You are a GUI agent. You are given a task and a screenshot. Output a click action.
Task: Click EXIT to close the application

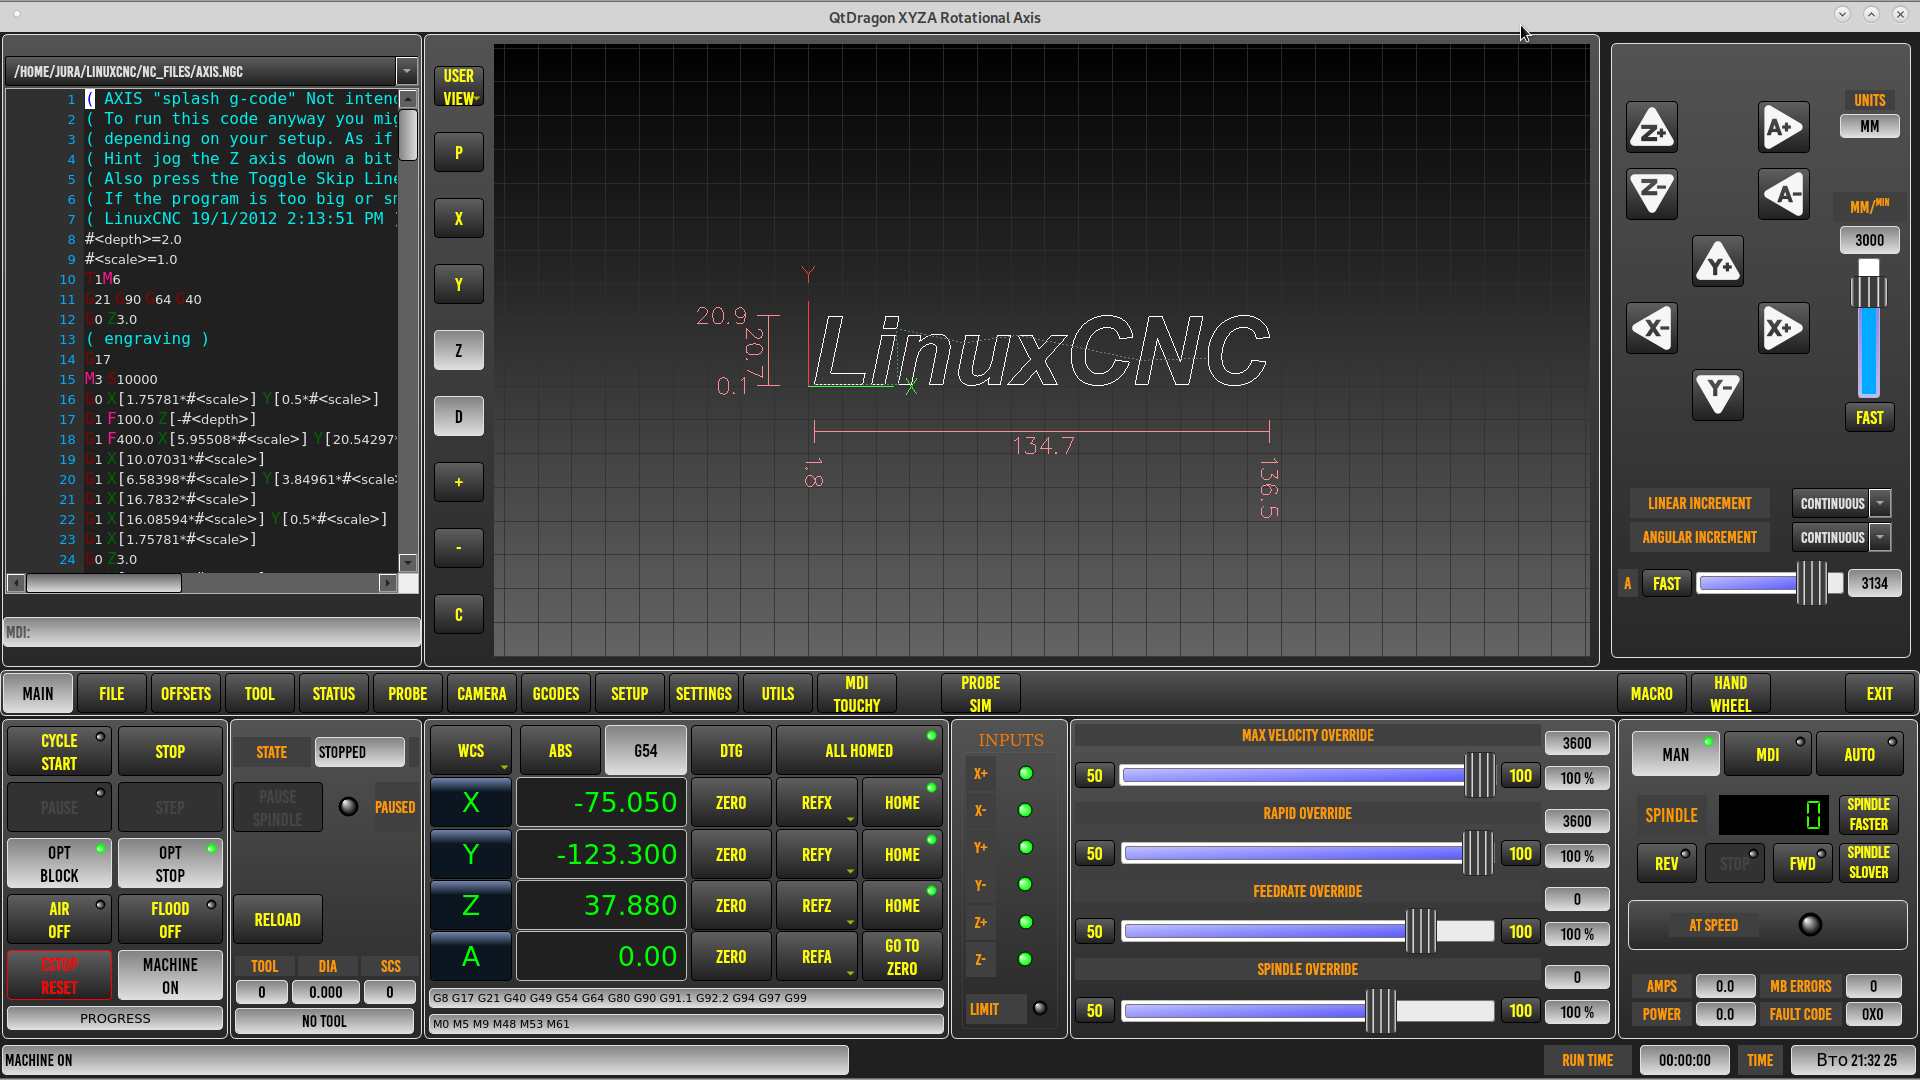1880,694
